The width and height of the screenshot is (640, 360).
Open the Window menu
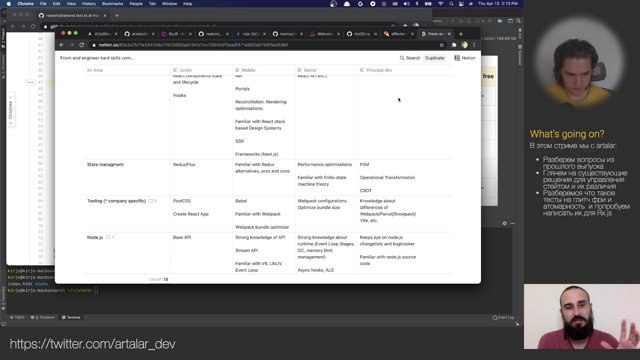coord(169,4)
